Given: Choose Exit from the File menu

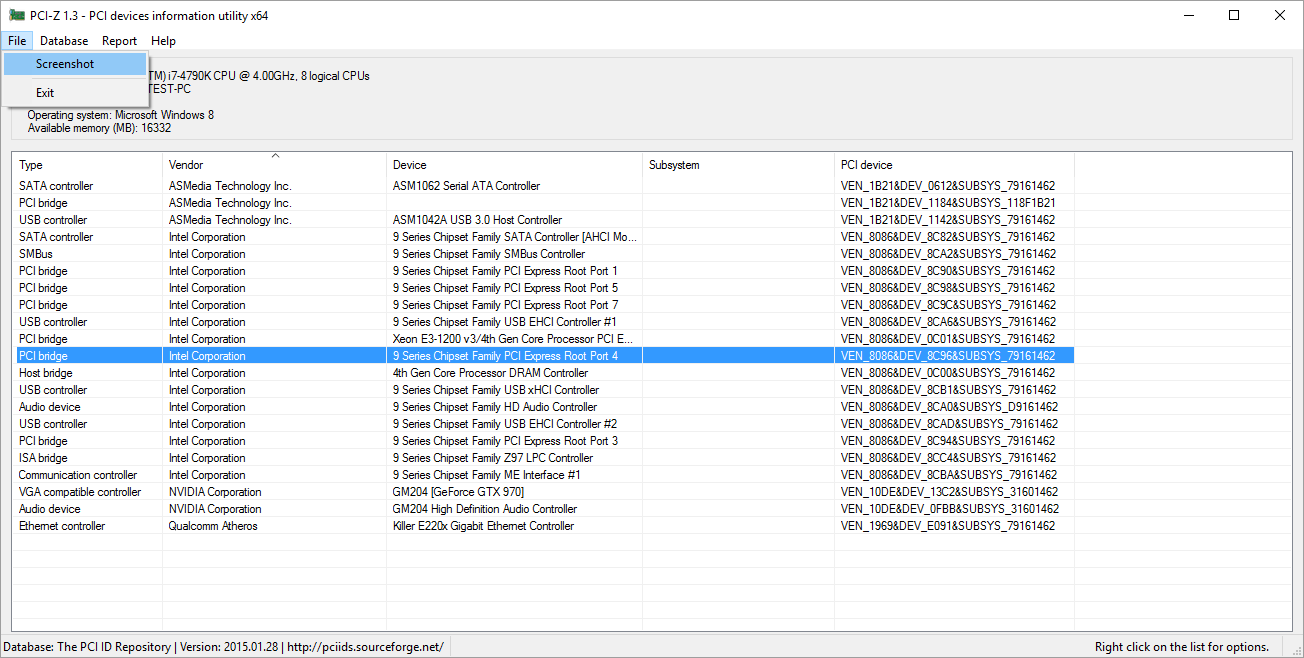Looking at the screenshot, I should [x=75, y=93].
